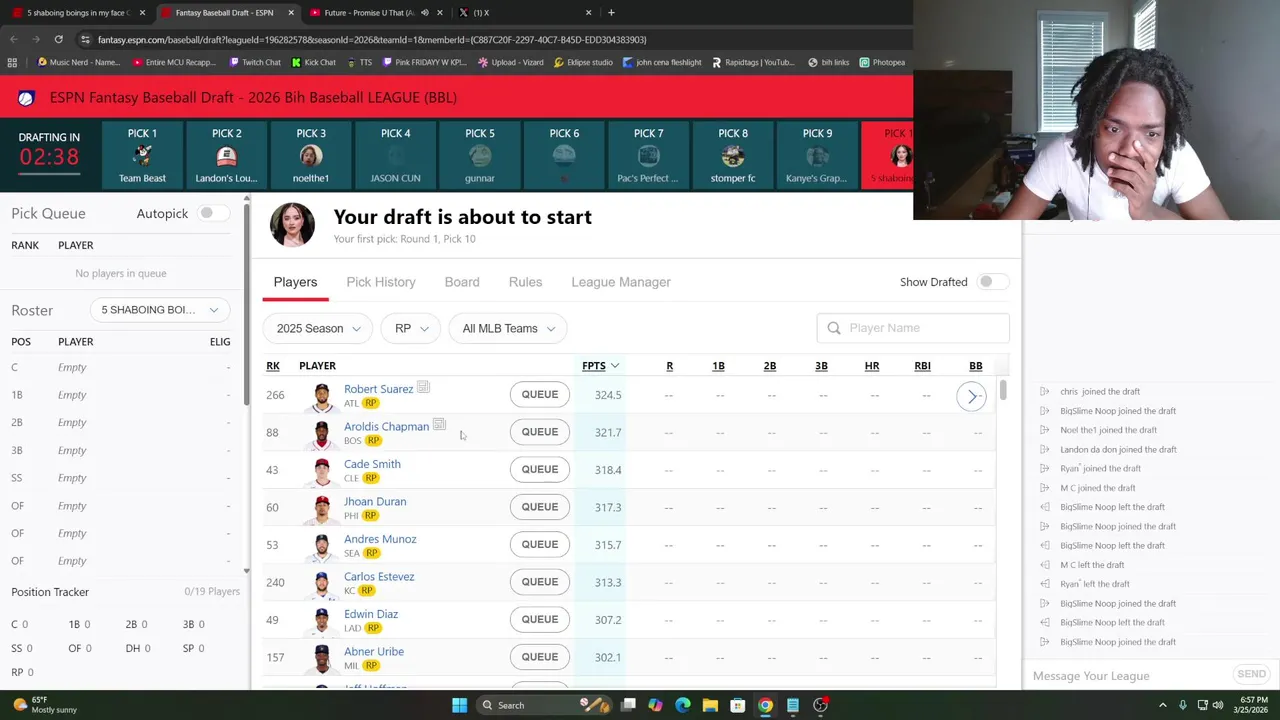
Task: Queue Cade Smith
Action: point(539,469)
